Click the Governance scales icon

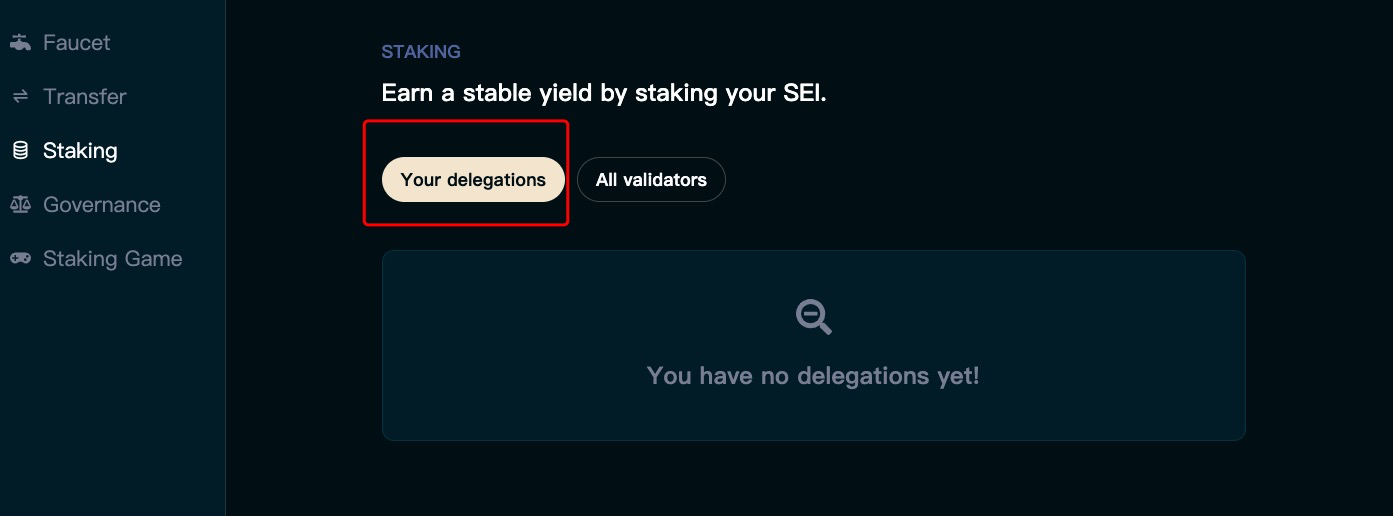[x=20, y=205]
